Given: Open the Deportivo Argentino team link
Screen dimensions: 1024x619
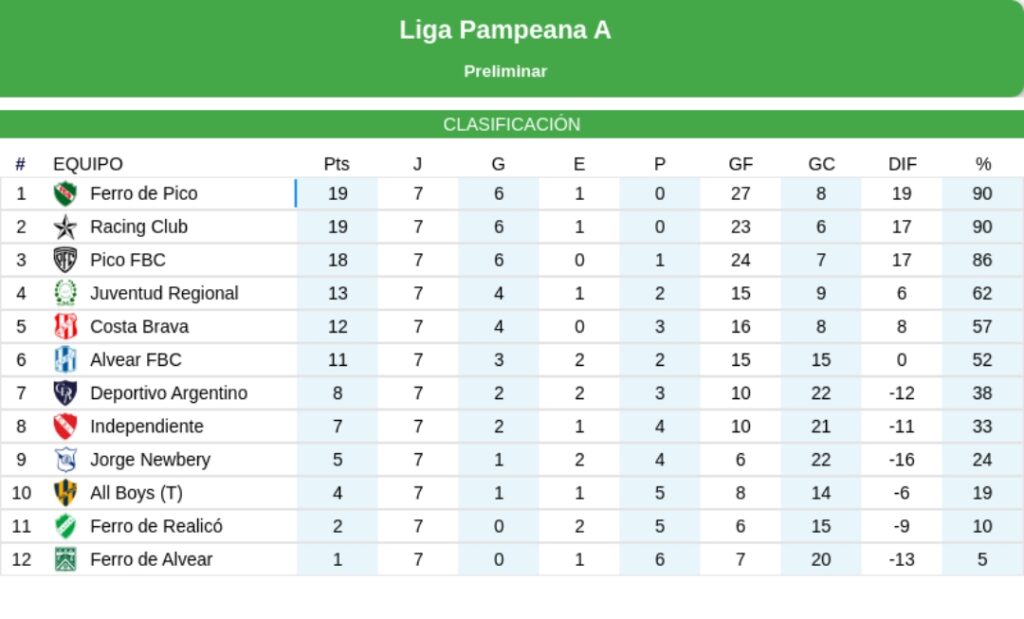Looking at the screenshot, I should point(168,393).
